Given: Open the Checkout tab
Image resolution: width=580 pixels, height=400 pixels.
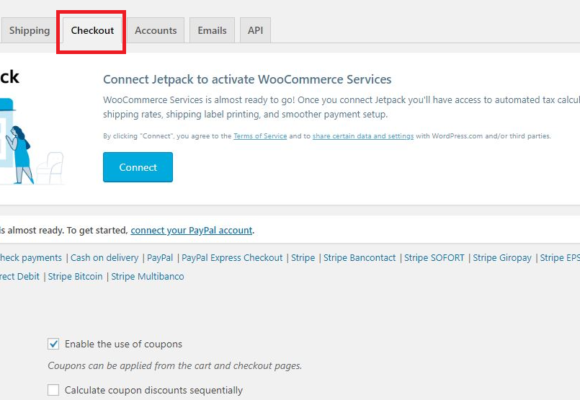Looking at the screenshot, I should pyautogui.click(x=92, y=30).
